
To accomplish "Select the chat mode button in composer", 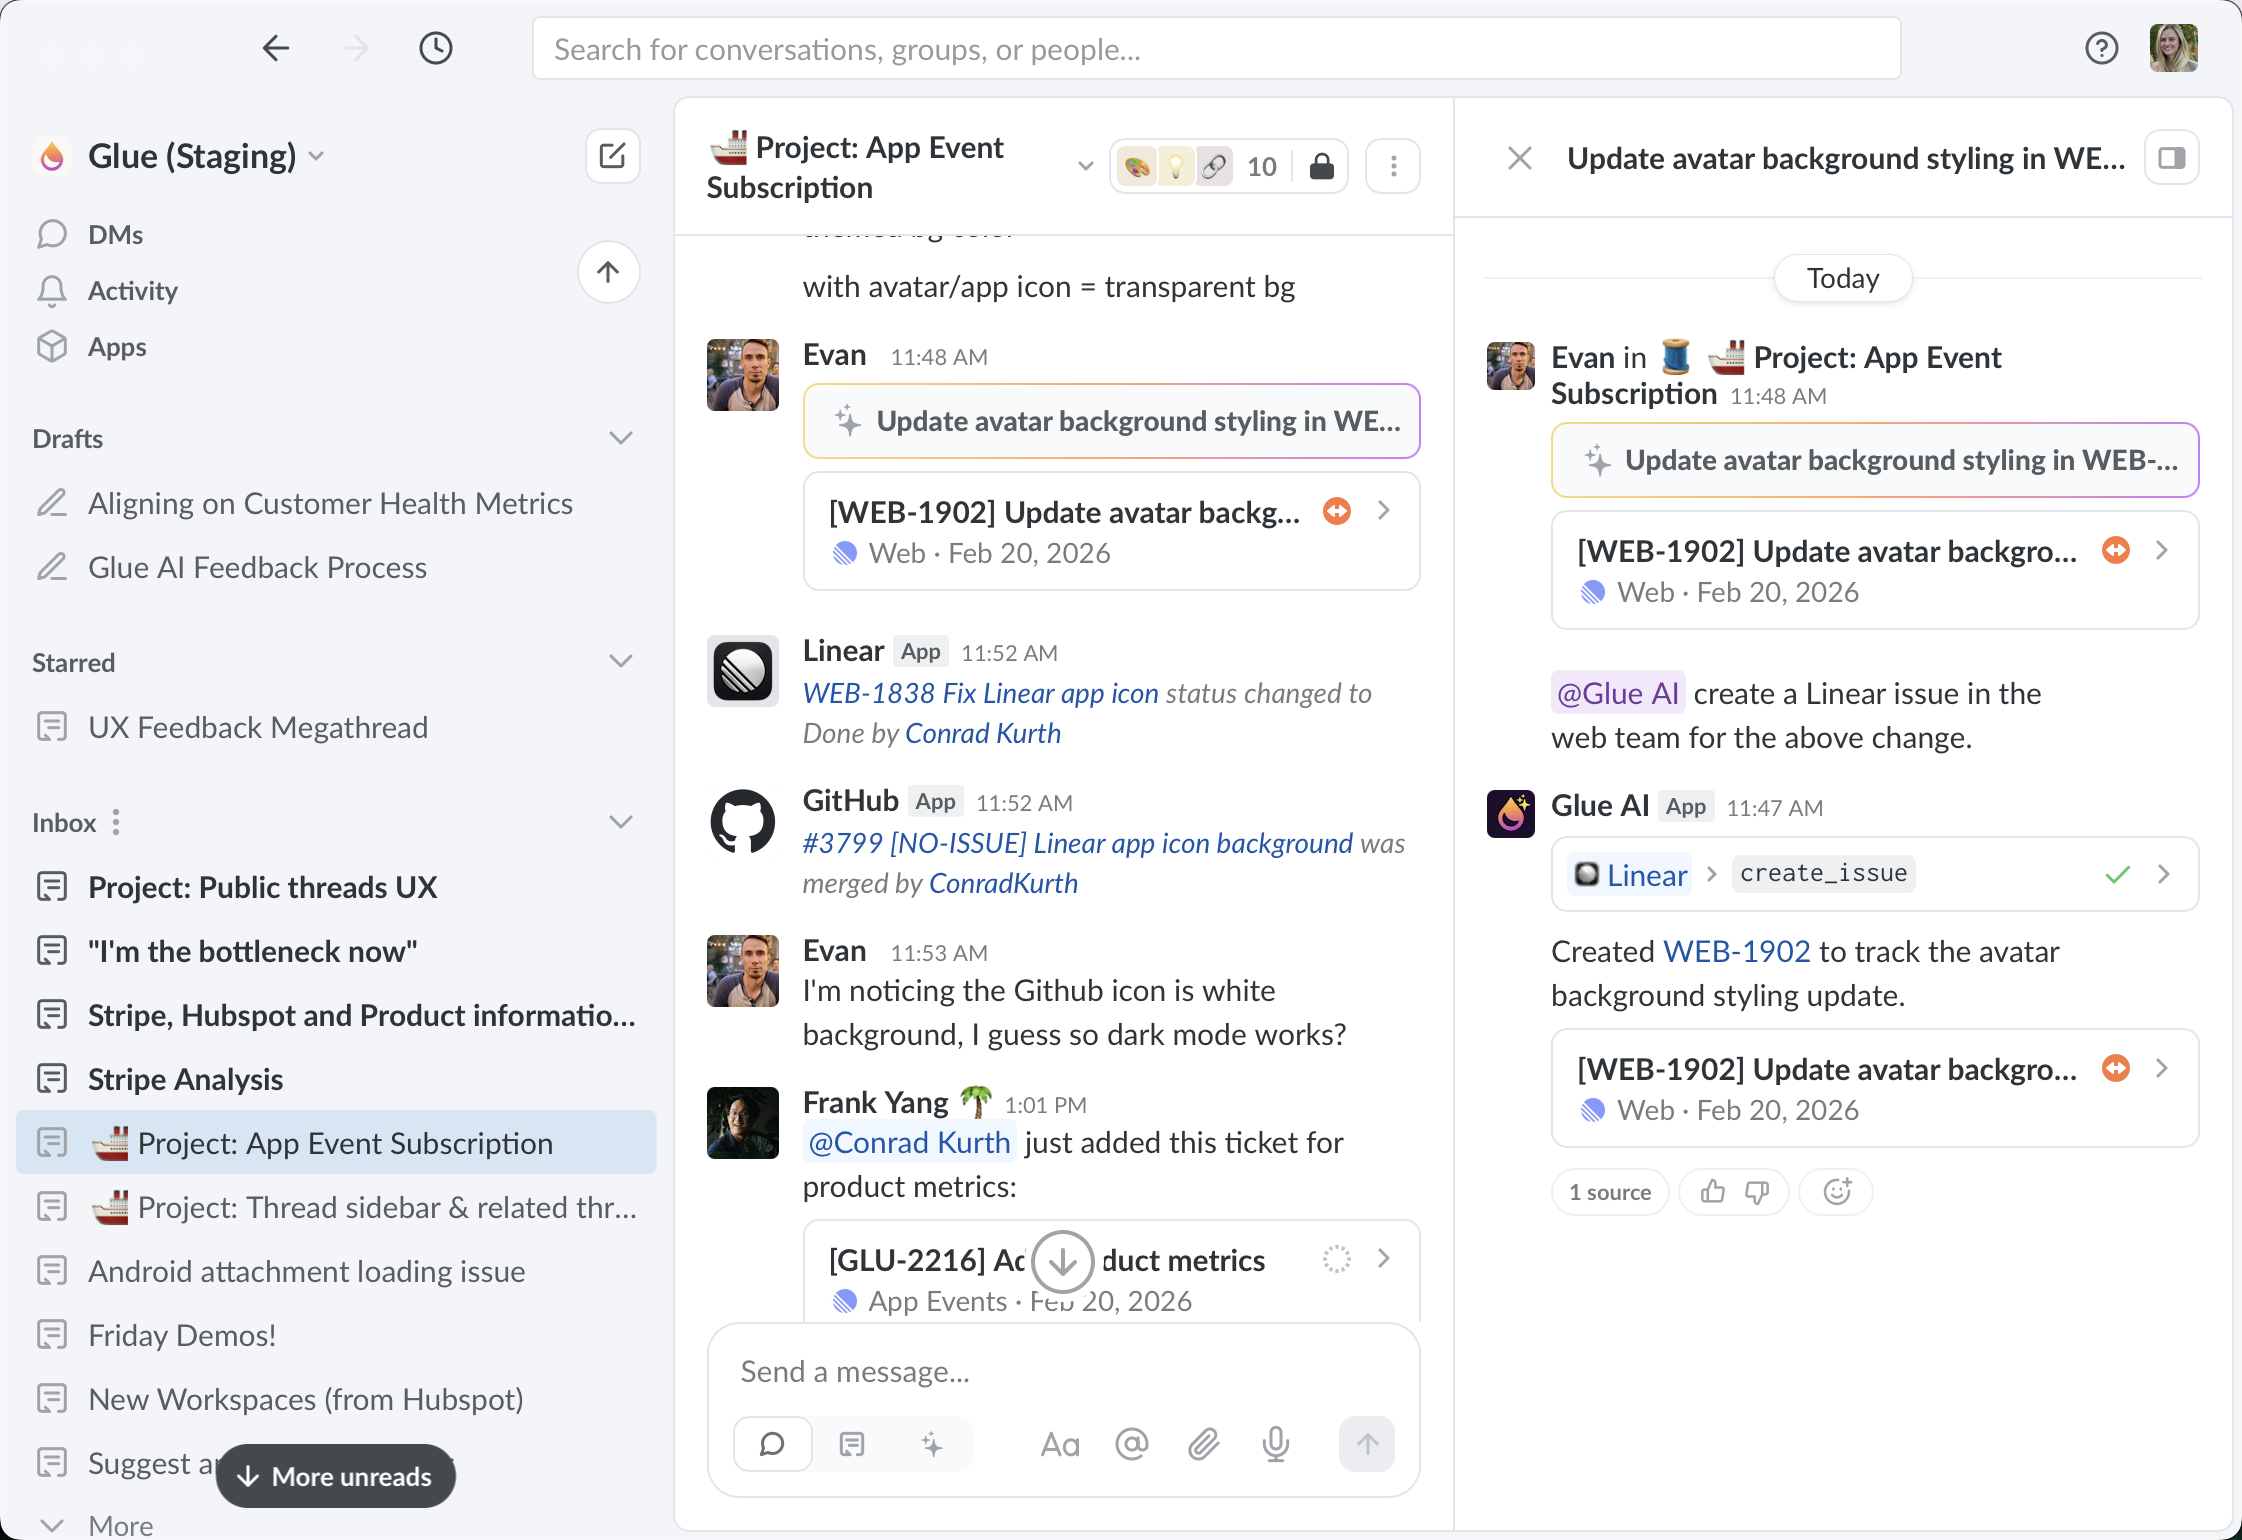I will 772,1444.
